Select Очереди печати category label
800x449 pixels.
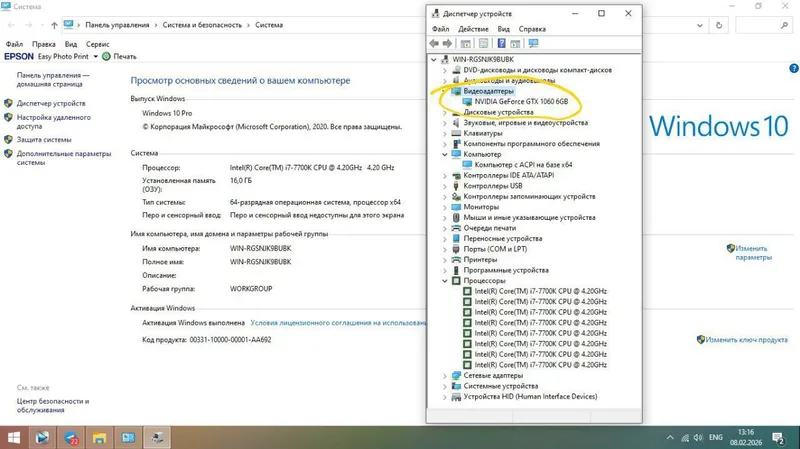(x=490, y=228)
